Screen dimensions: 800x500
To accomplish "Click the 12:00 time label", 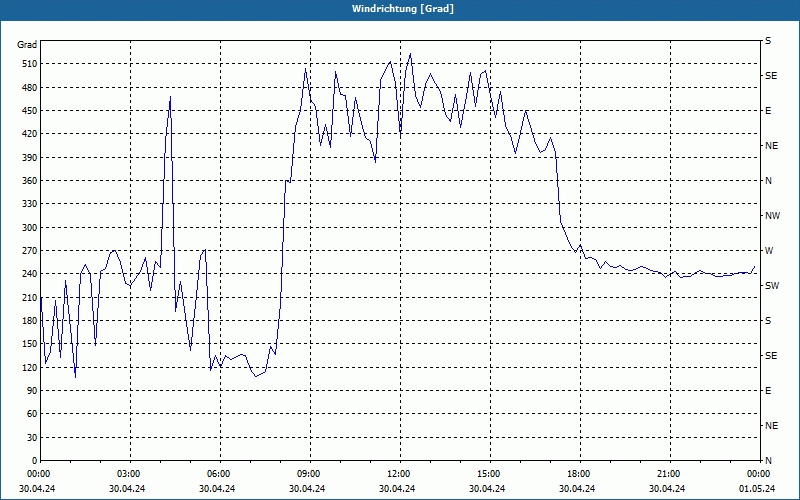I will pos(397,474).
